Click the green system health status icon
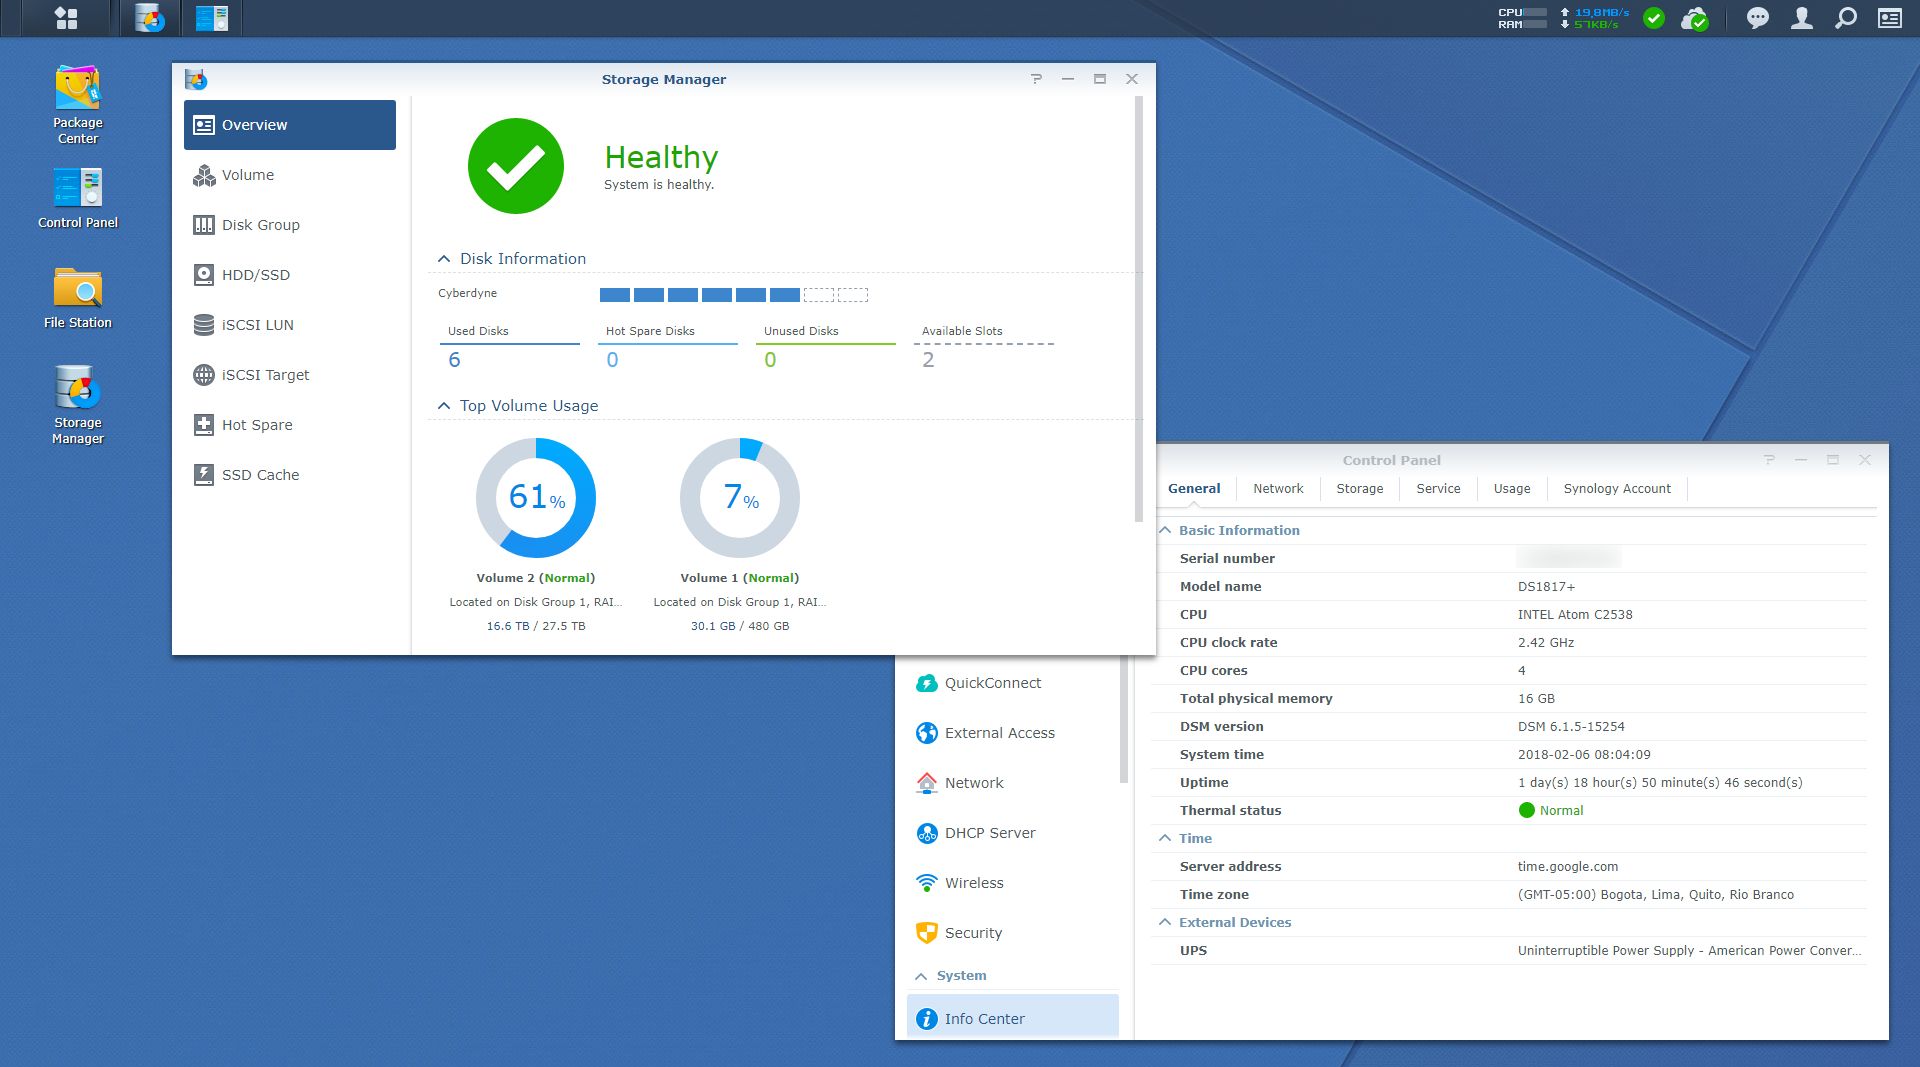The width and height of the screenshot is (1920, 1067). [x=1654, y=18]
